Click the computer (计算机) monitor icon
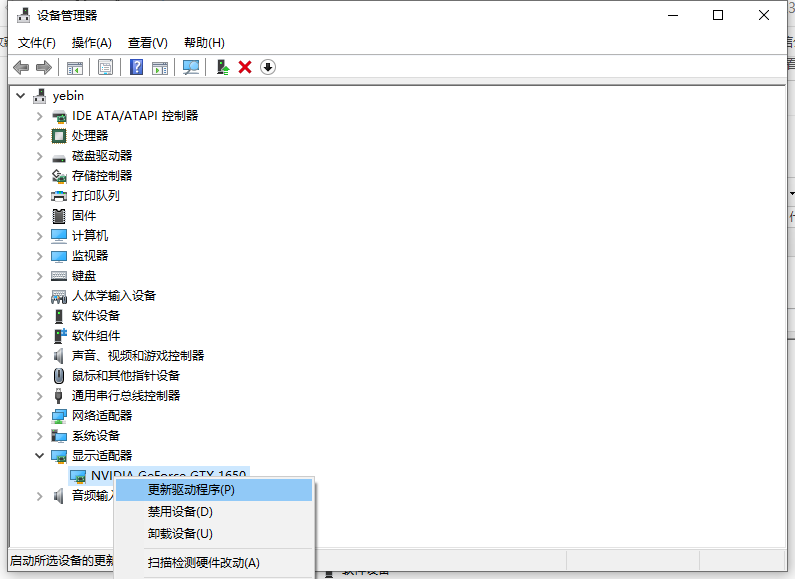Image resolution: width=795 pixels, height=579 pixels. (59, 236)
